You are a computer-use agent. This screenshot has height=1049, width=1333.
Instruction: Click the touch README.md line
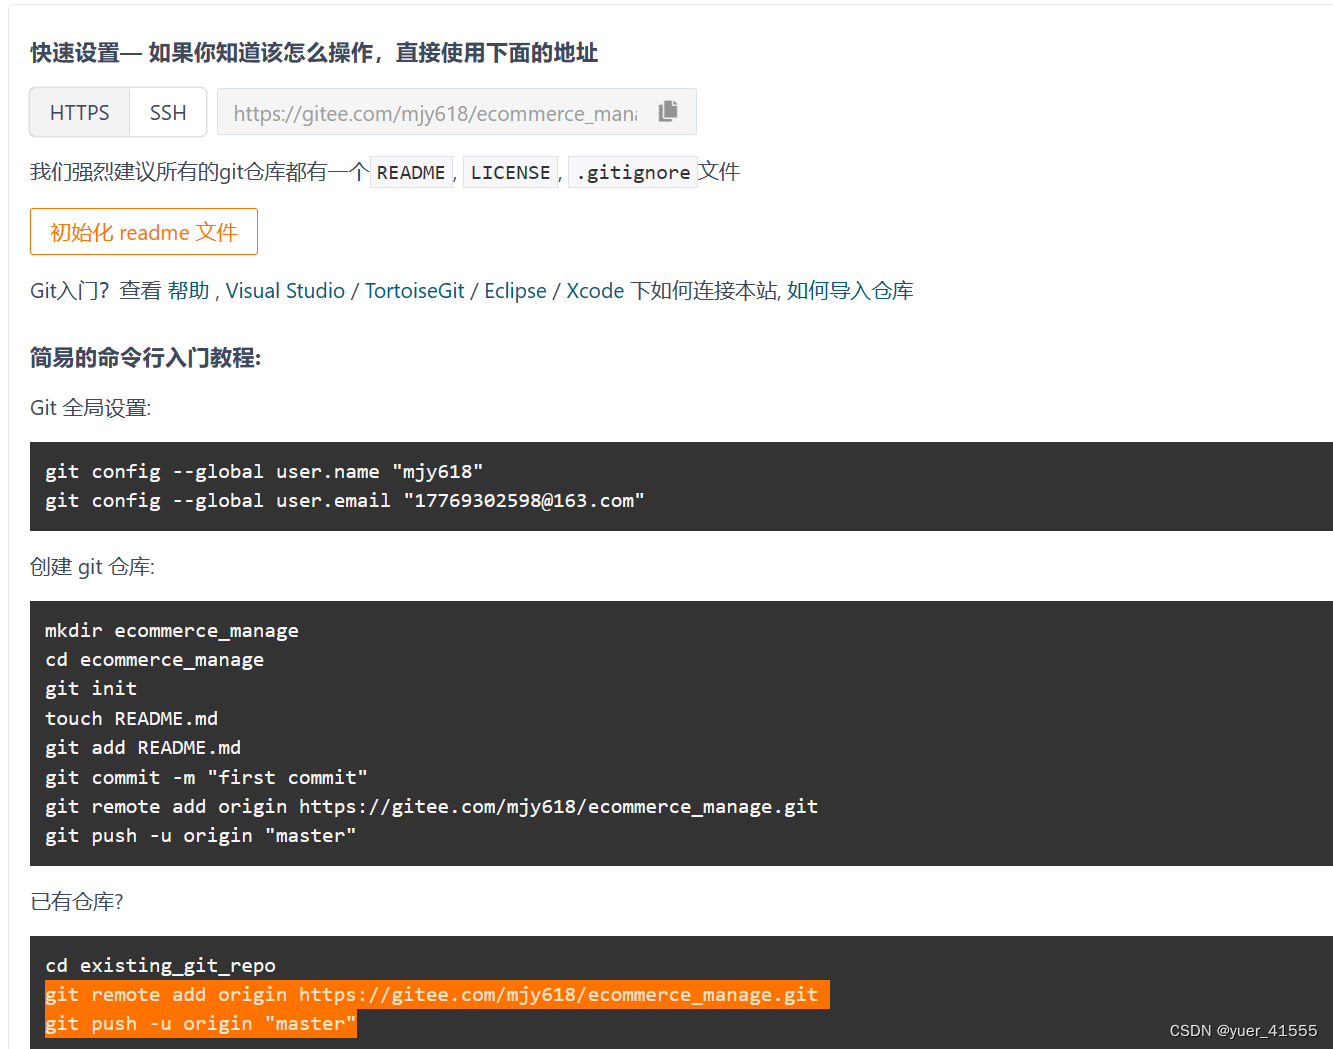131,718
